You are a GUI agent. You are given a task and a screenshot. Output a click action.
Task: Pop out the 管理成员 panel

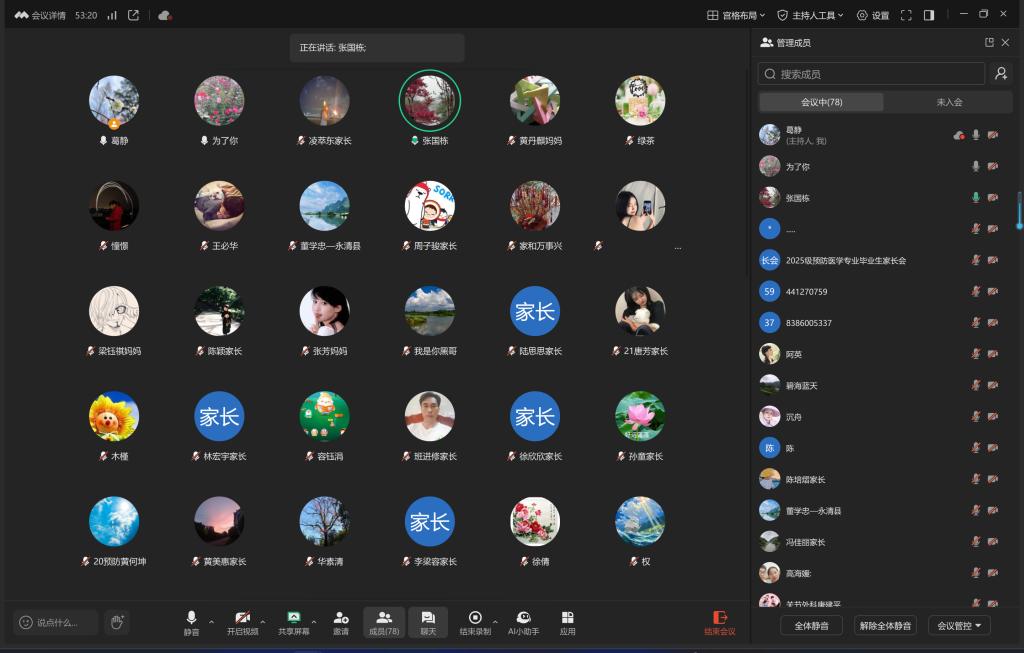click(989, 43)
